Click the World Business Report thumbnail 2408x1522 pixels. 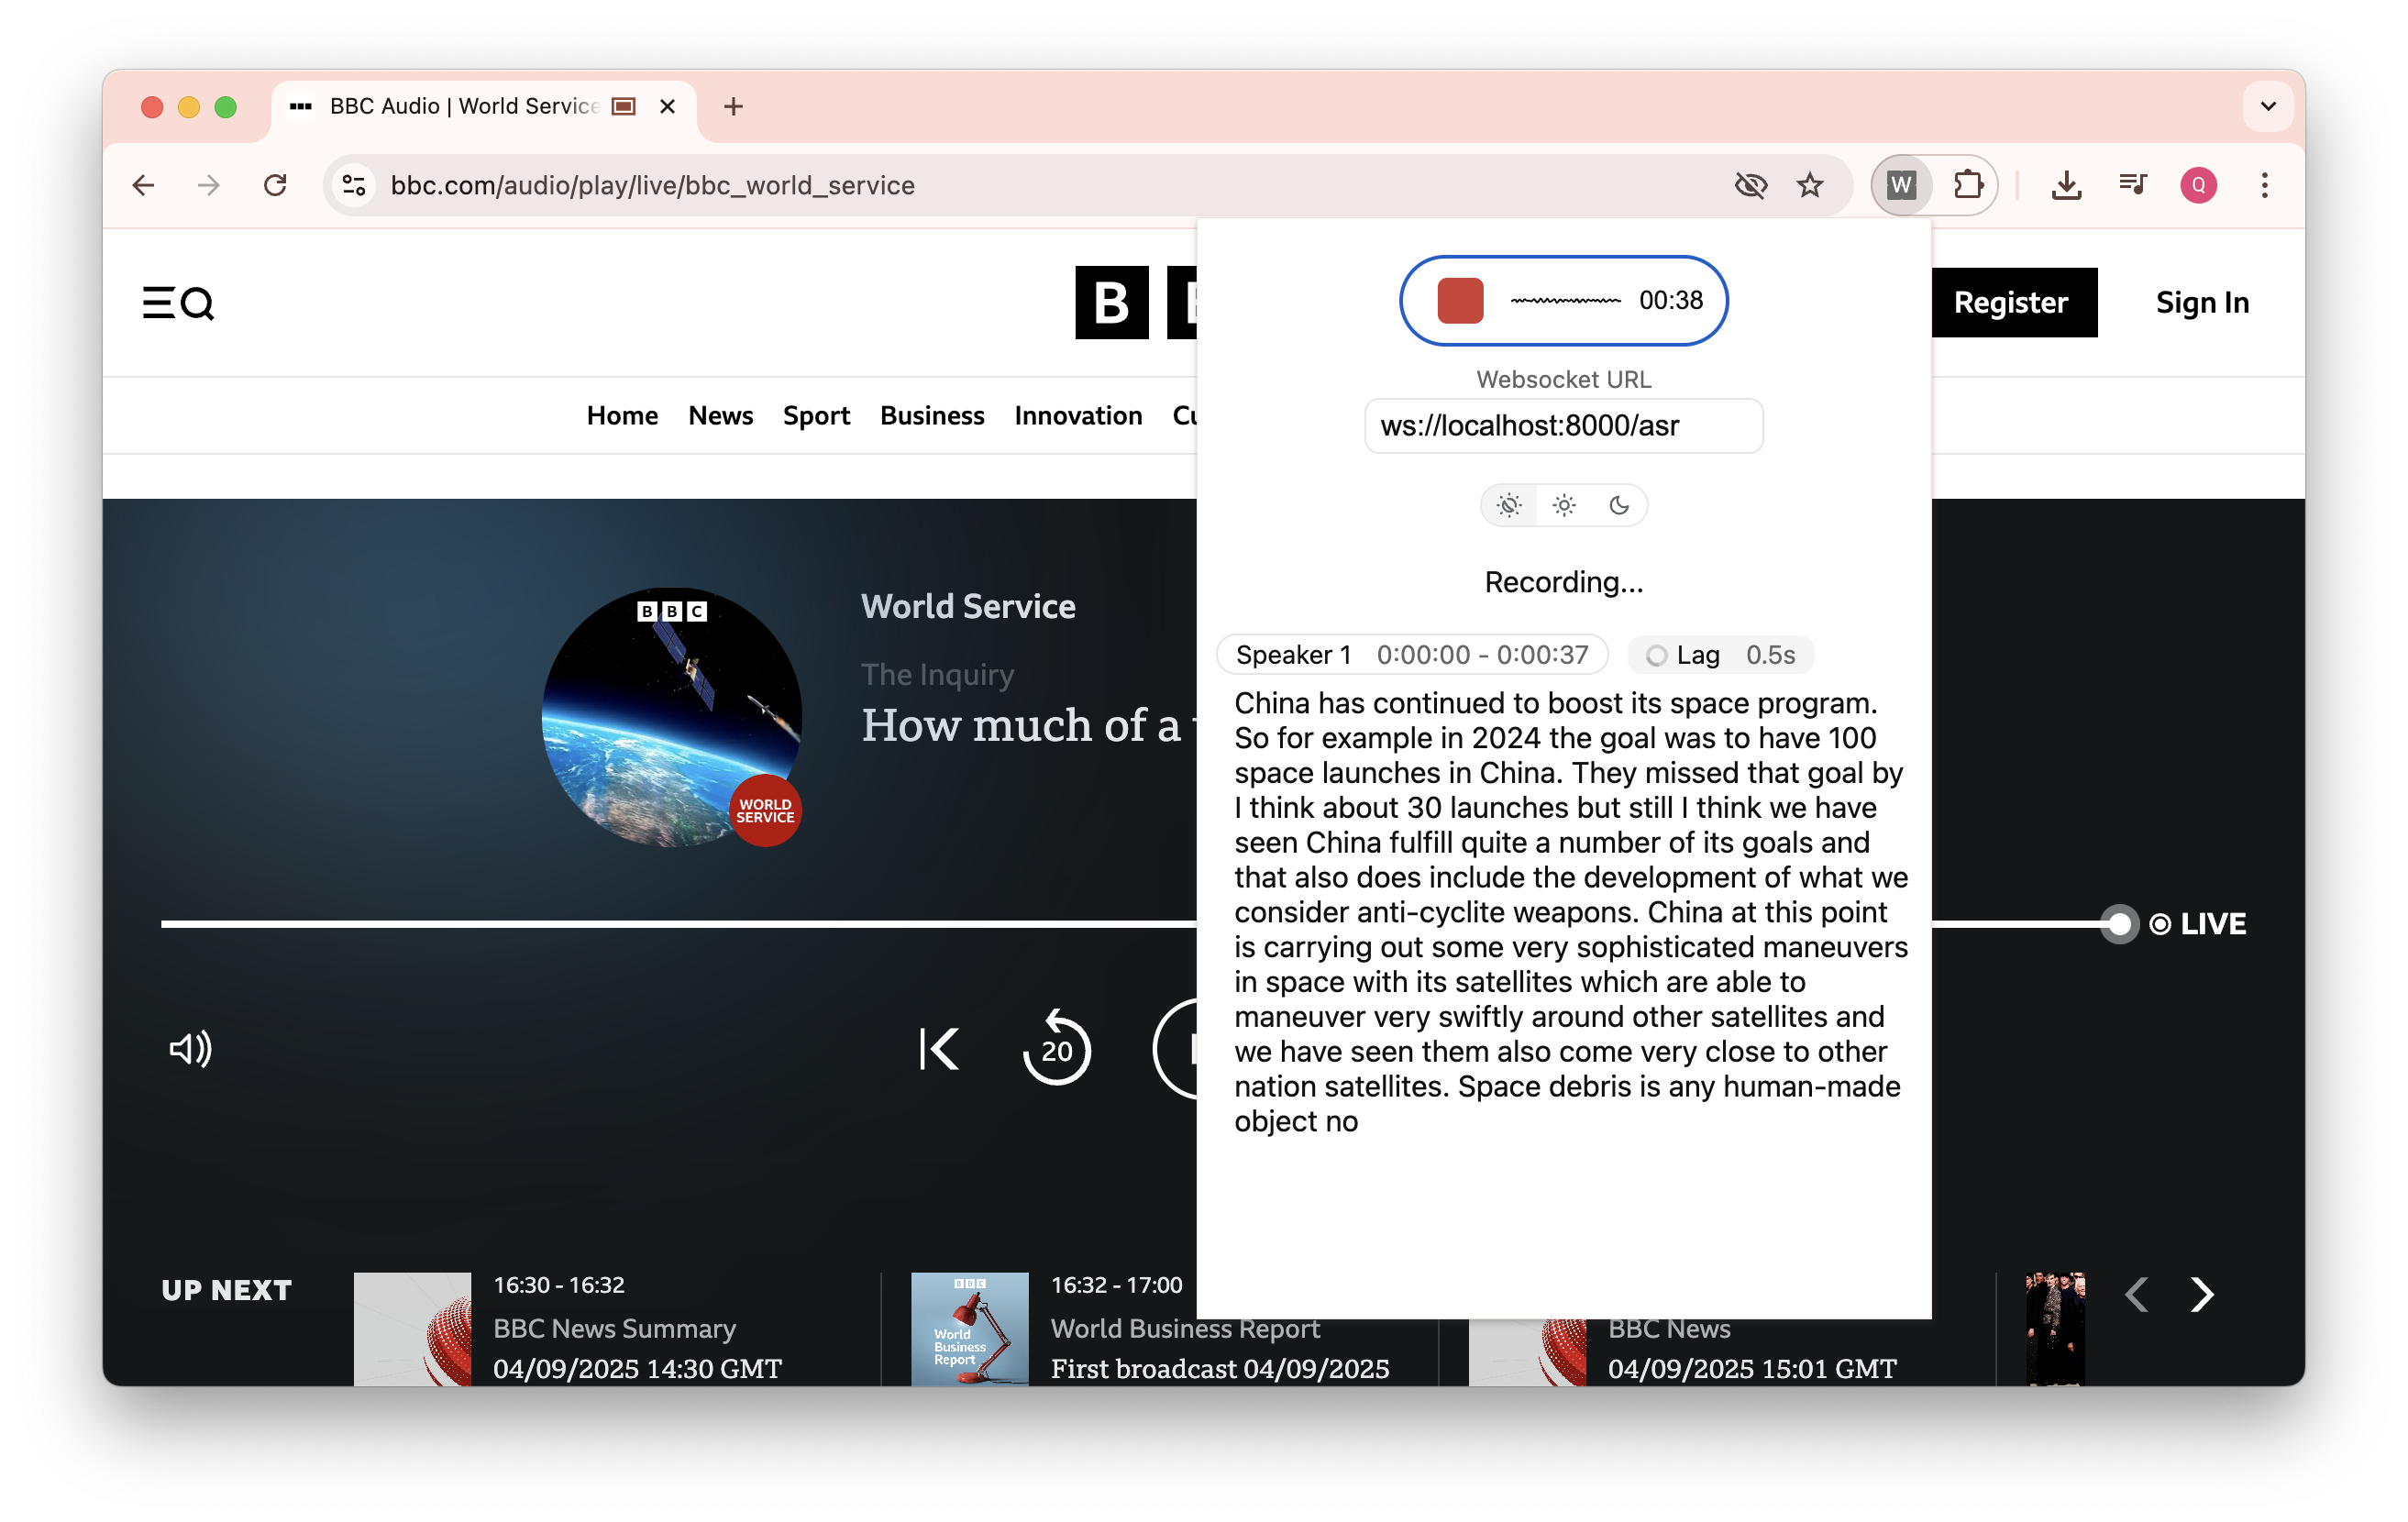click(969, 1329)
